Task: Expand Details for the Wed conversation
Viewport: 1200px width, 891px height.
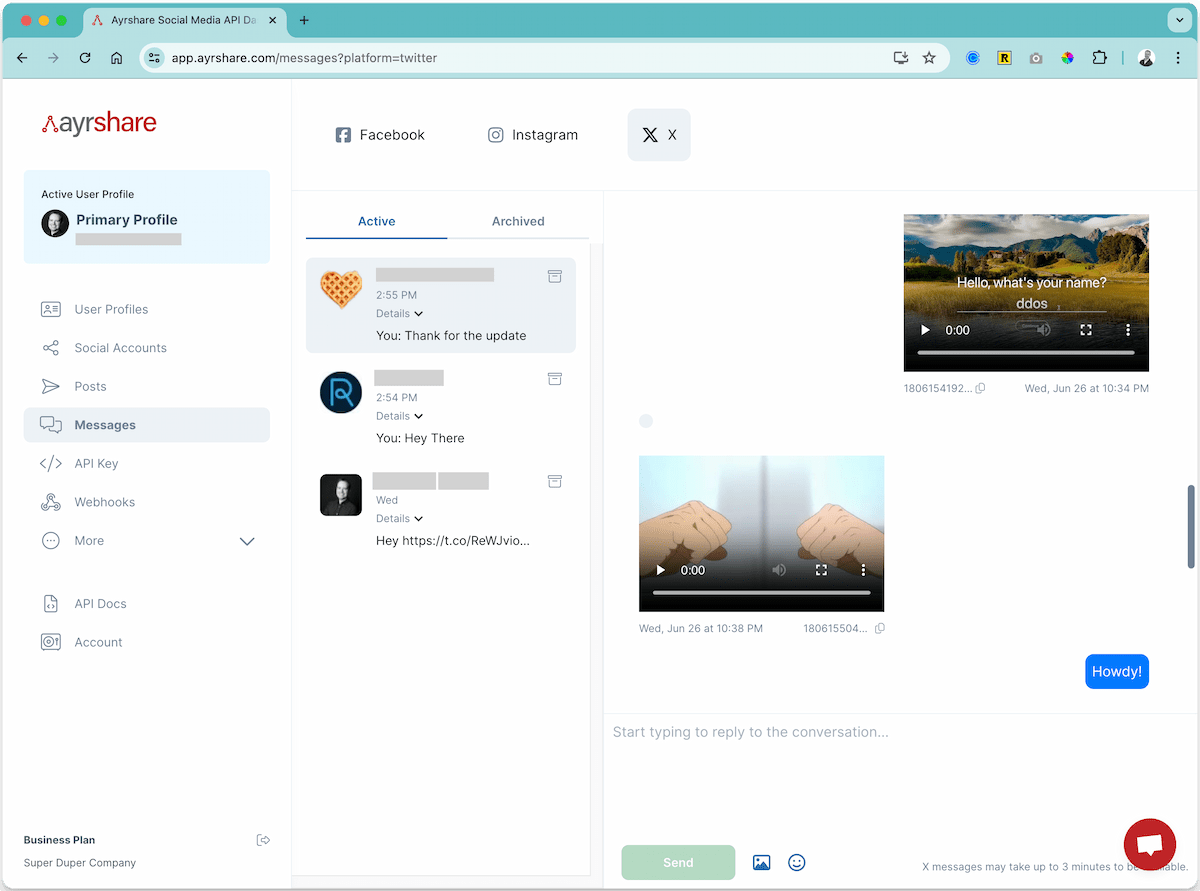Action: pos(400,519)
